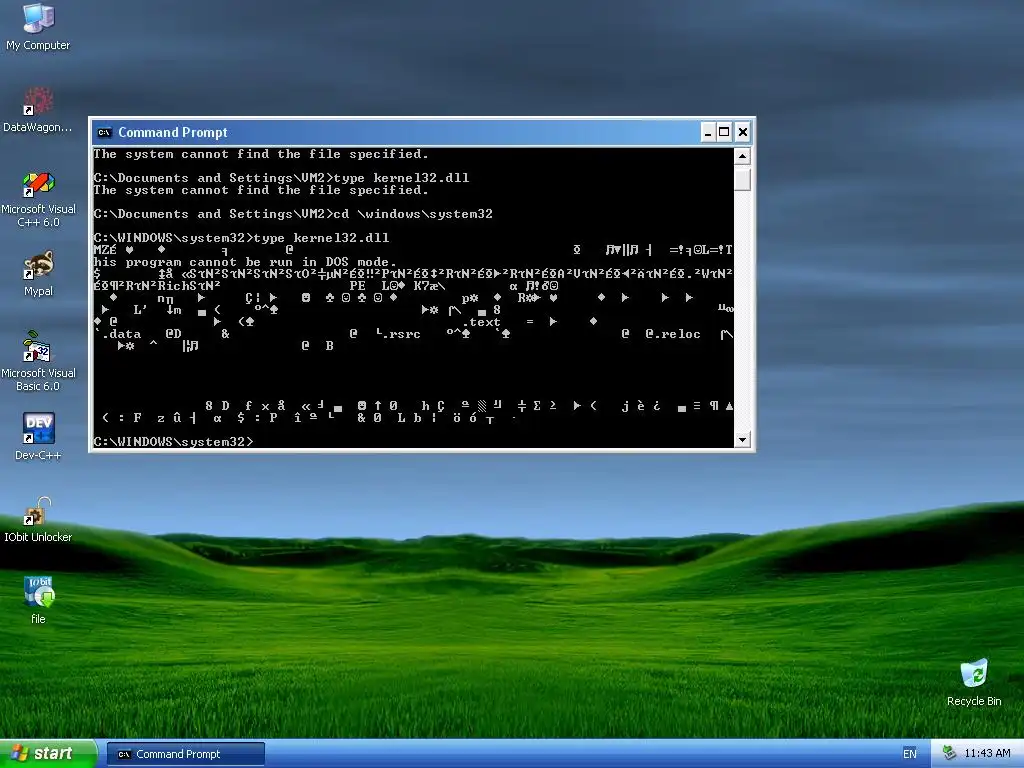Click the '.rsrc' section name text
This screenshot has height=768, width=1024.
[x=402, y=334]
